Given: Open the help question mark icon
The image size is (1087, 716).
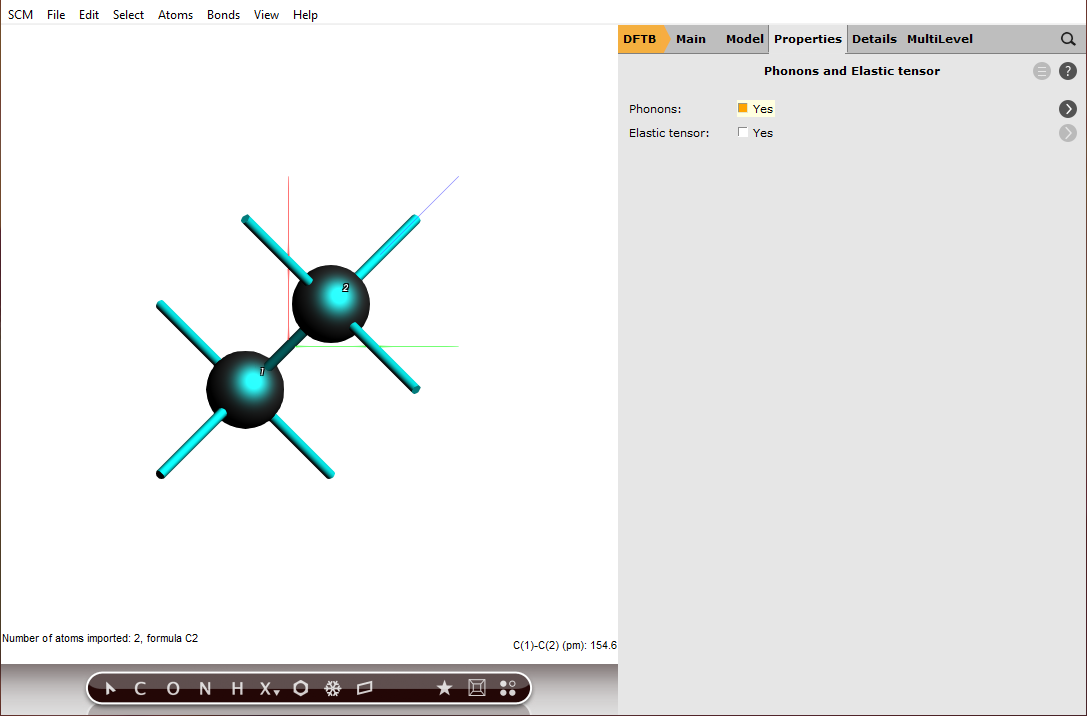Looking at the screenshot, I should (1068, 71).
